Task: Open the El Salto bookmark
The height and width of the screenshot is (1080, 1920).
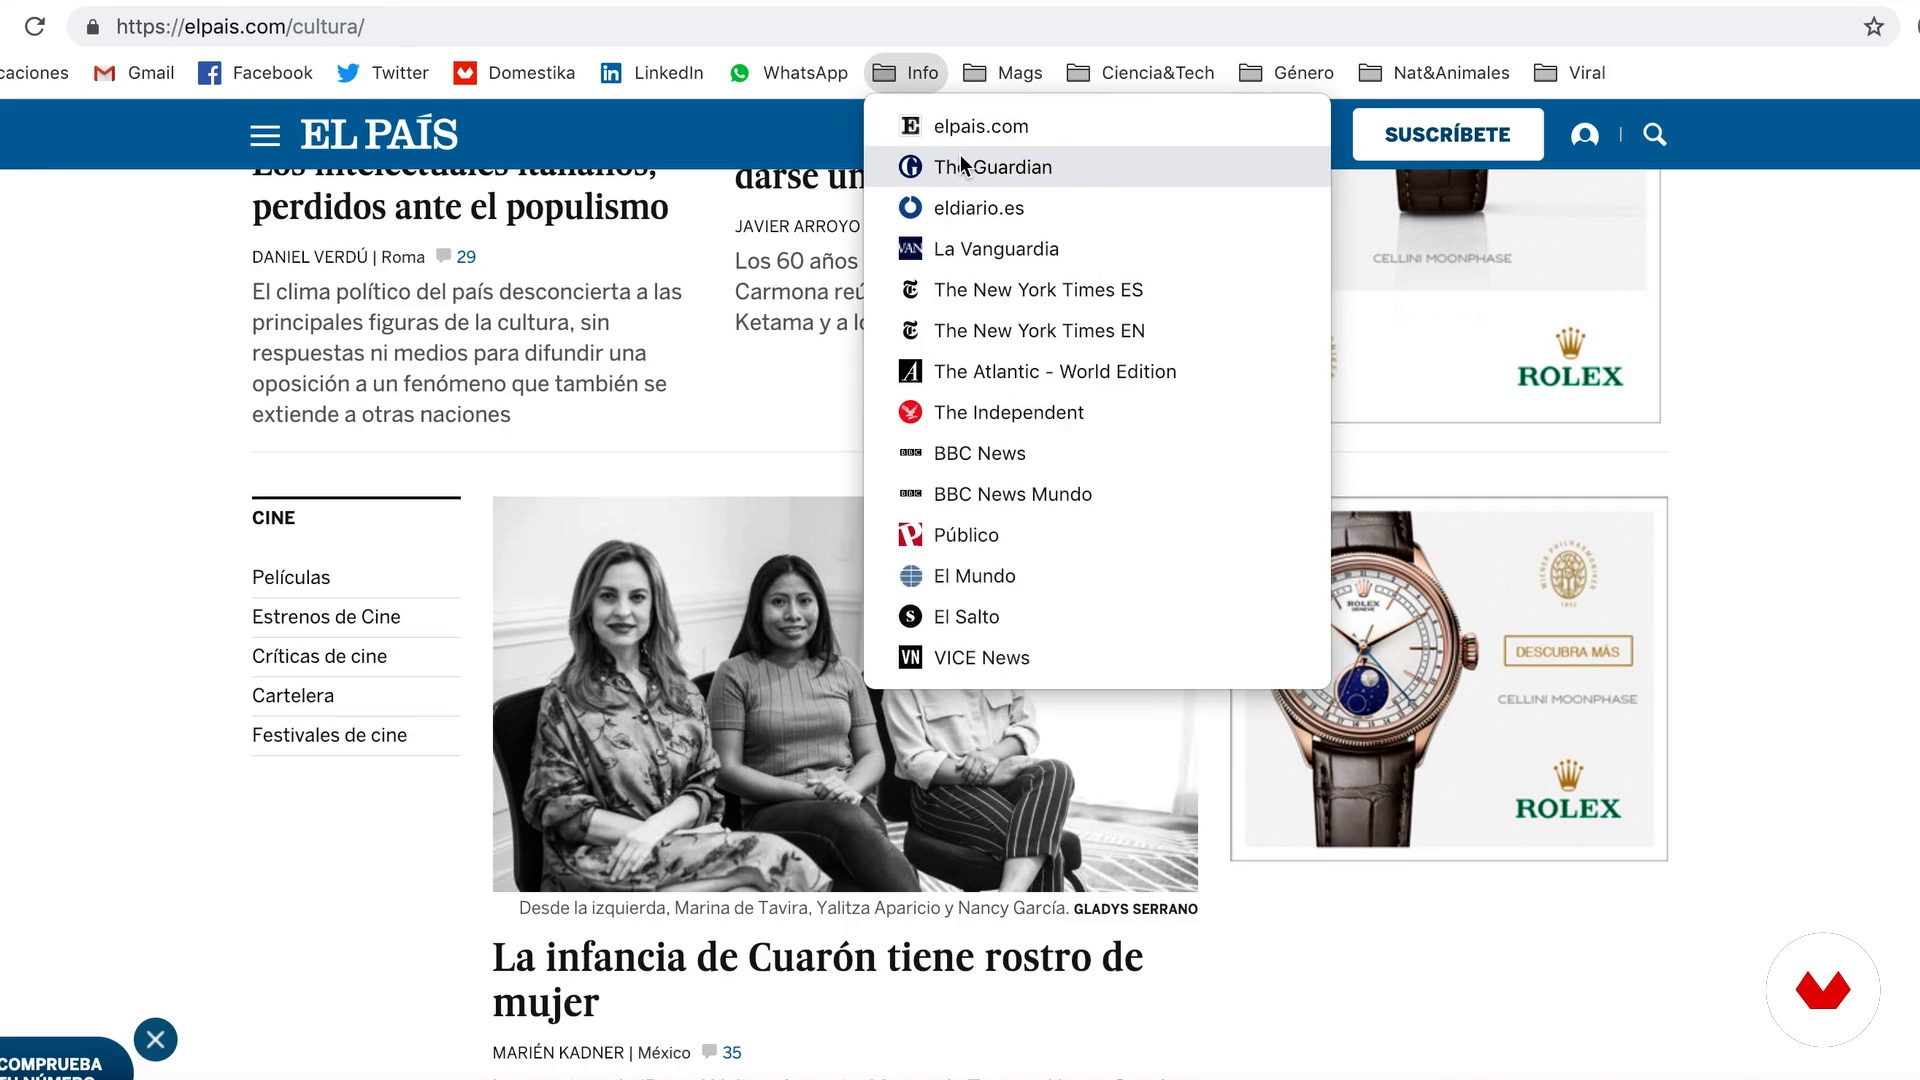Action: 1097,618
